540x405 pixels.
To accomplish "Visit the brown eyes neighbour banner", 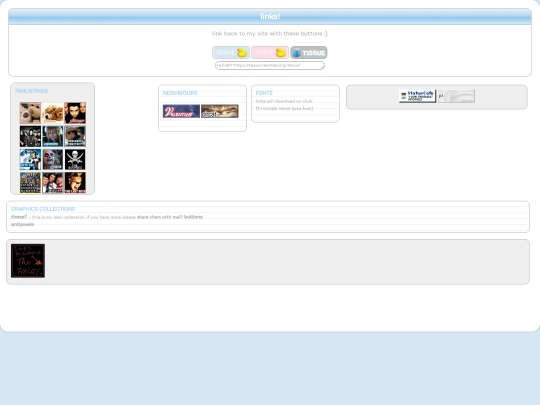I will click(x=220, y=111).
